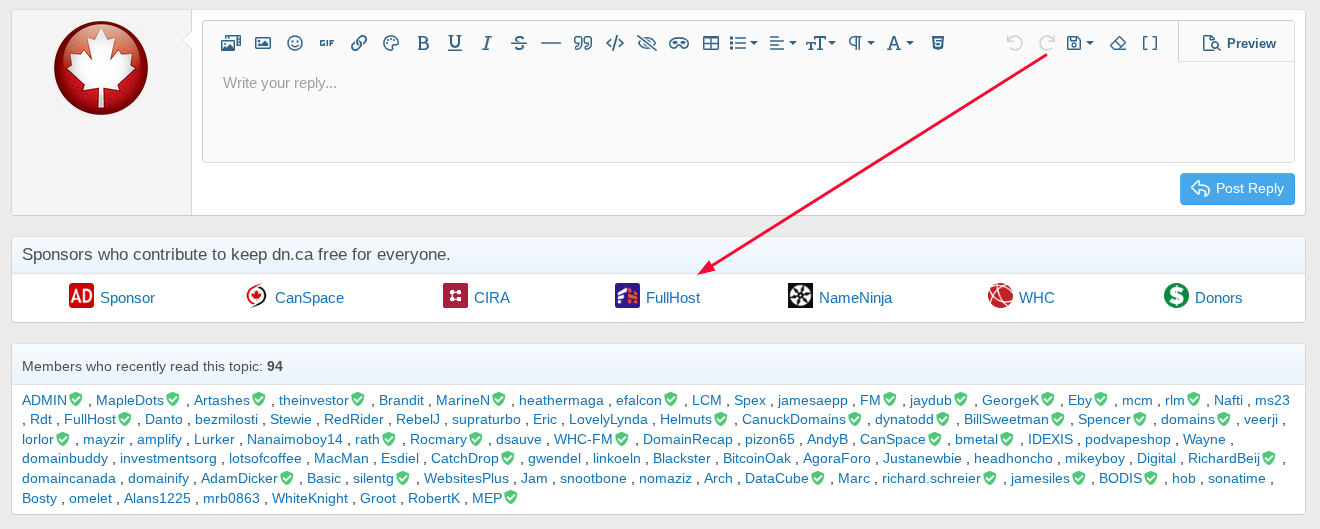Insert an image into the reply

(263, 43)
